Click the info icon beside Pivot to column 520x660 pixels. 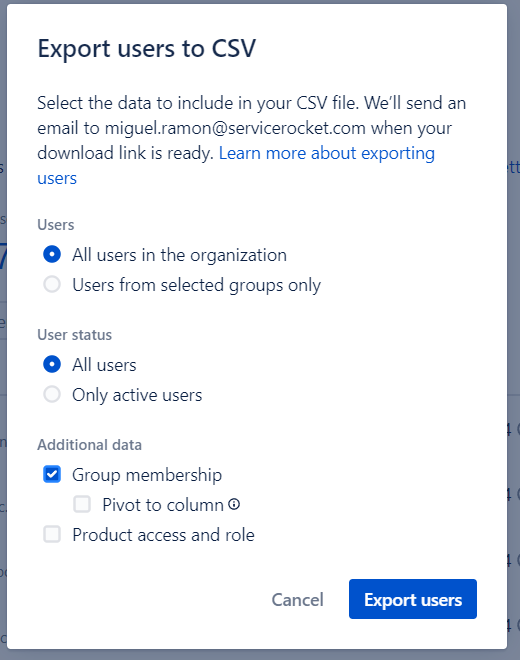(234, 504)
